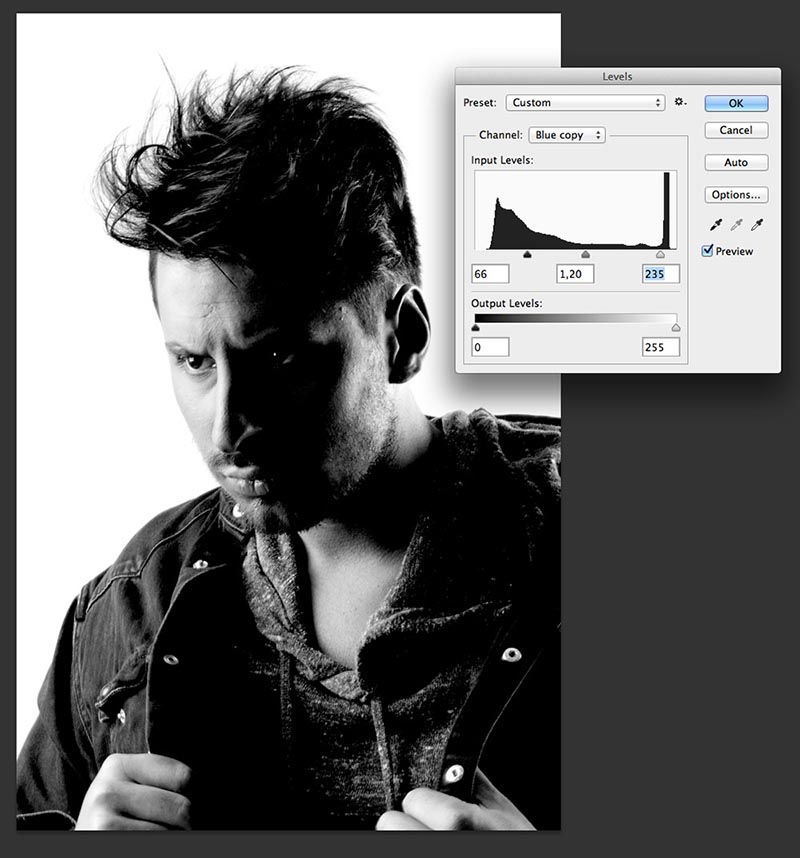
Task: Open the Preset dropdown showing Custom
Action: [585, 103]
